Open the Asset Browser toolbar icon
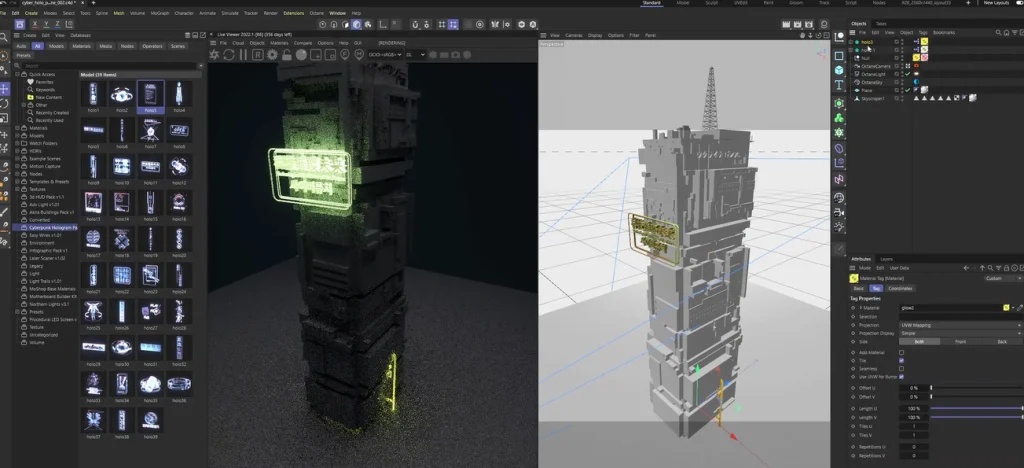The width and height of the screenshot is (1024, 468). (x=20, y=24)
